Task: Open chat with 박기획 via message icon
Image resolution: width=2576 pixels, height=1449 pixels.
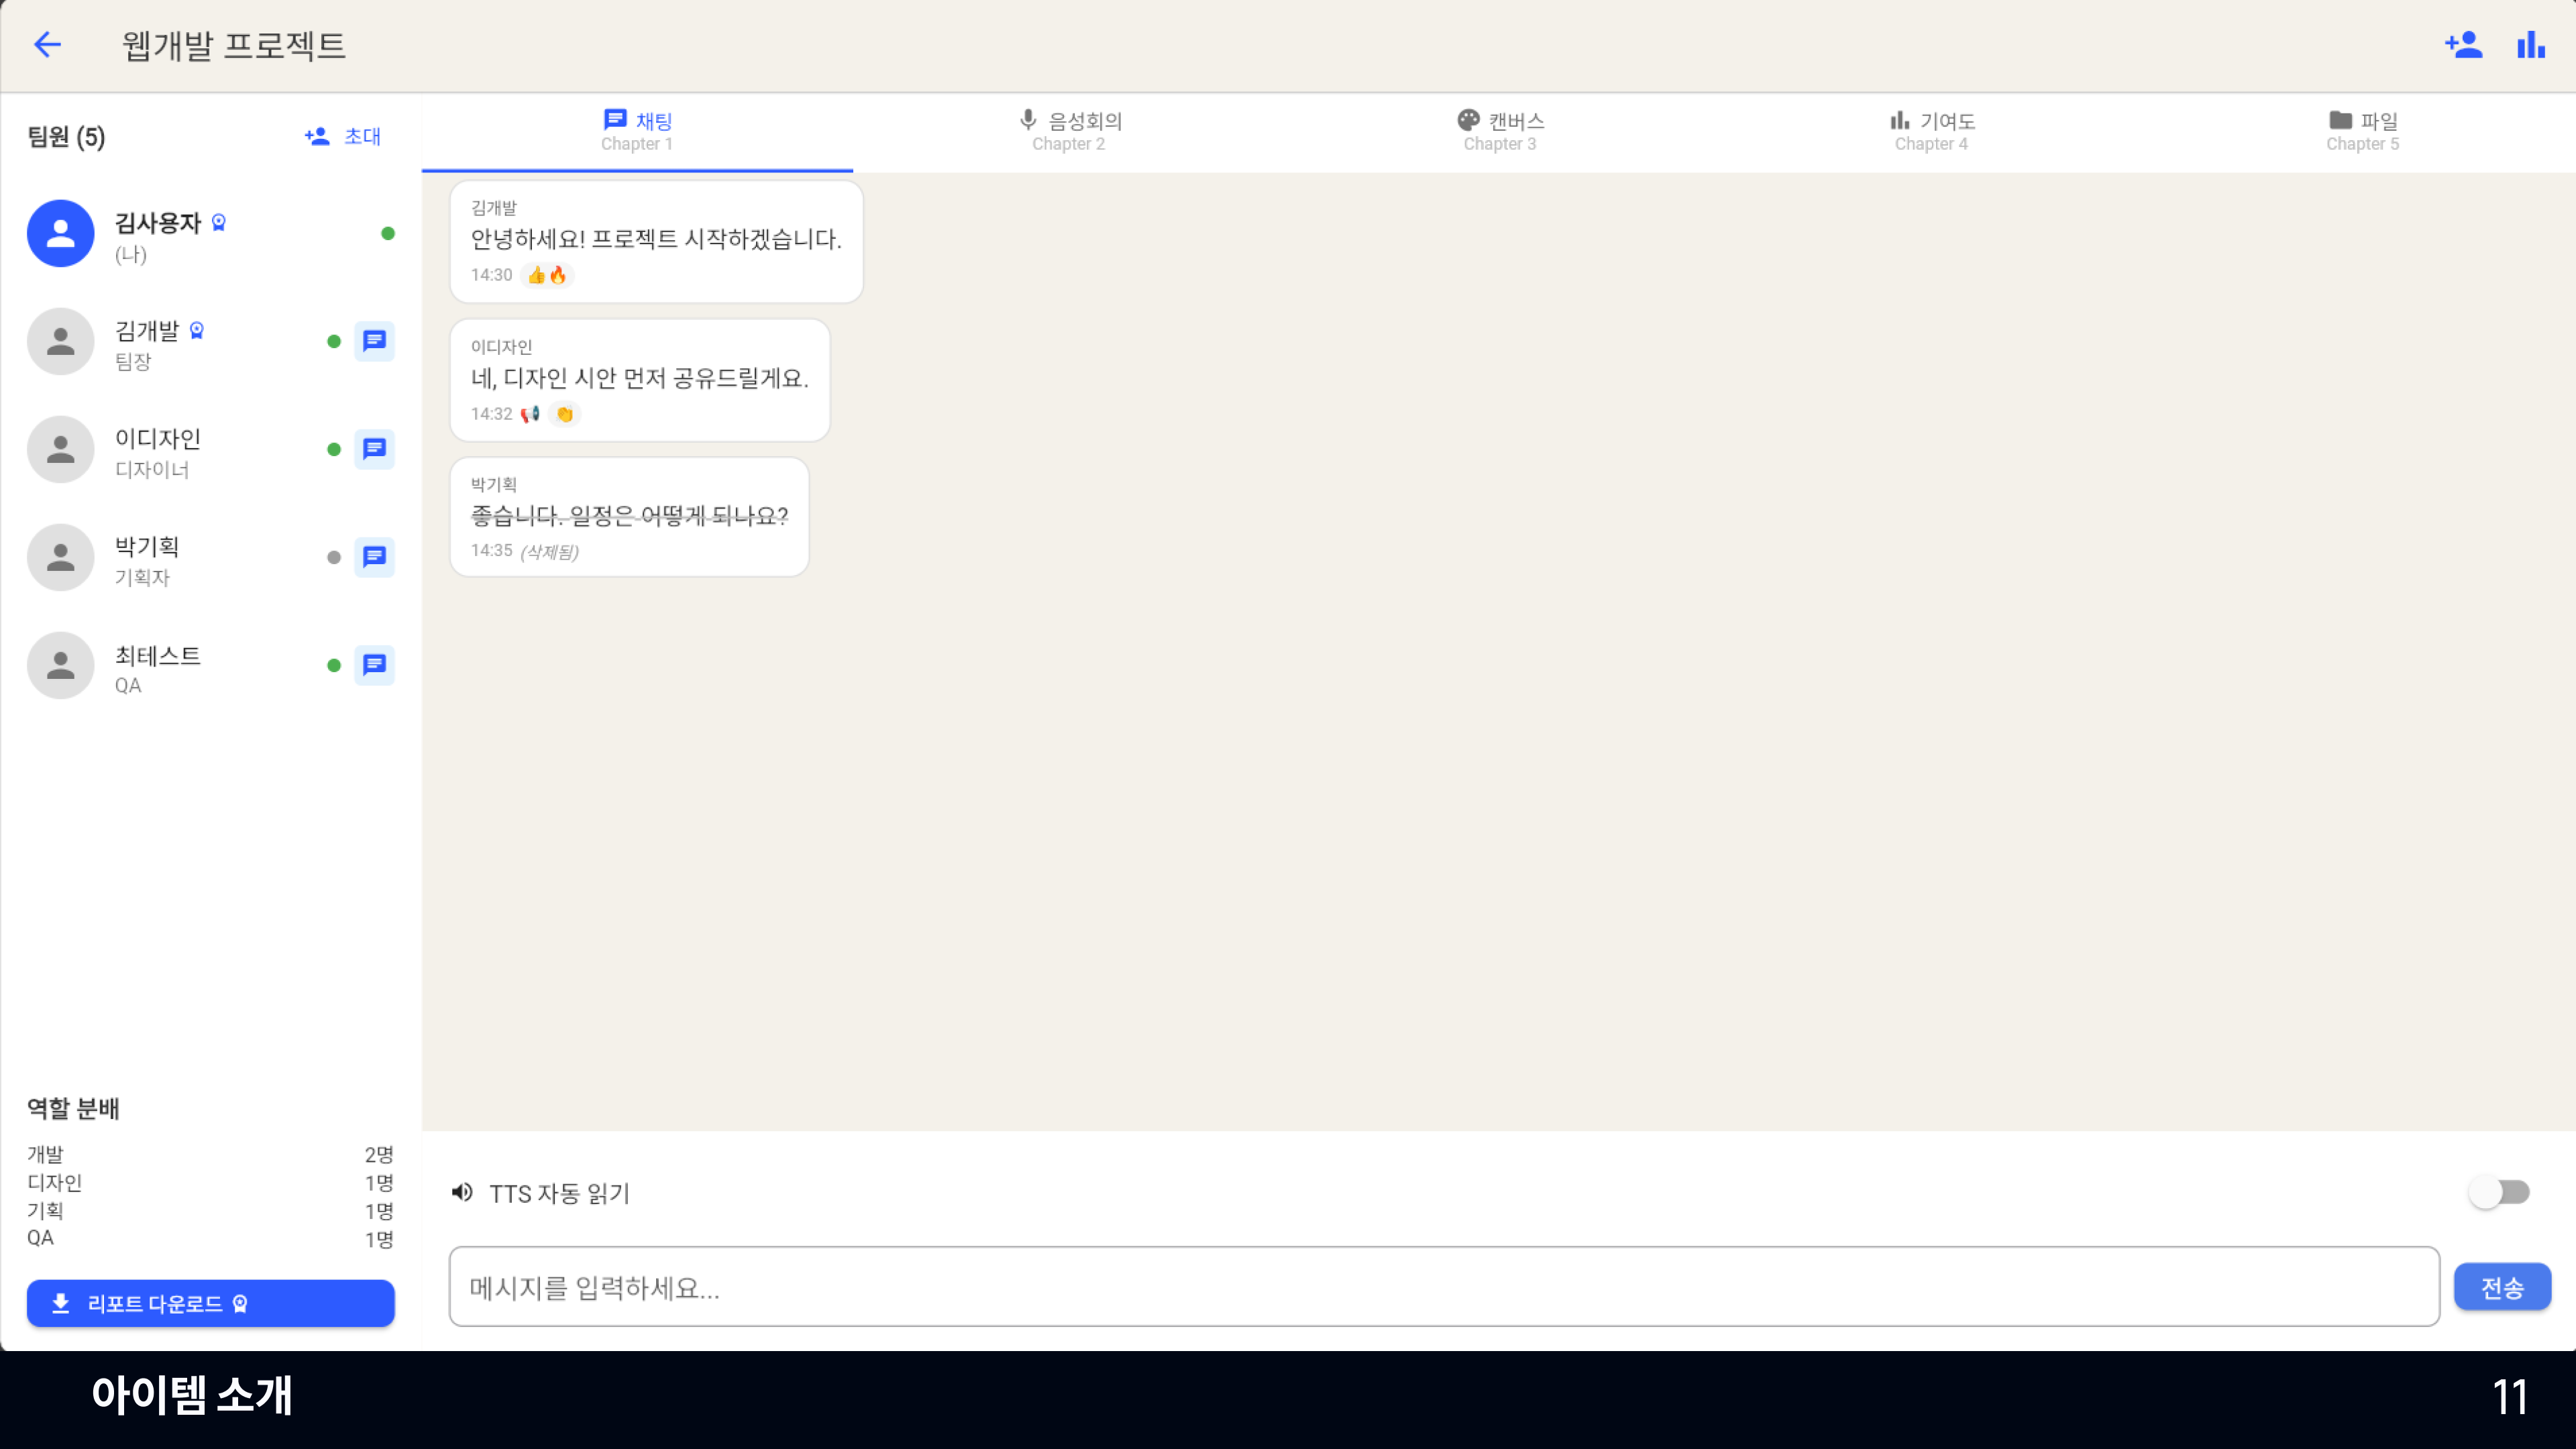Action: tap(374, 557)
